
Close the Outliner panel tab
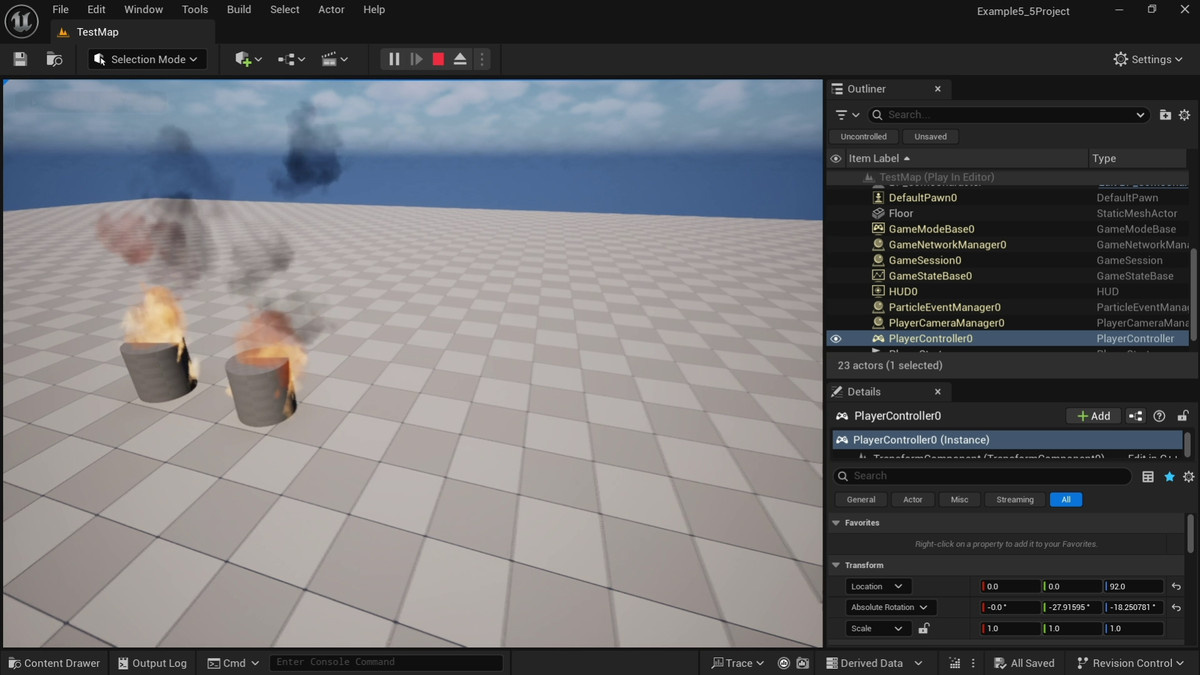pyautogui.click(x=938, y=89)
